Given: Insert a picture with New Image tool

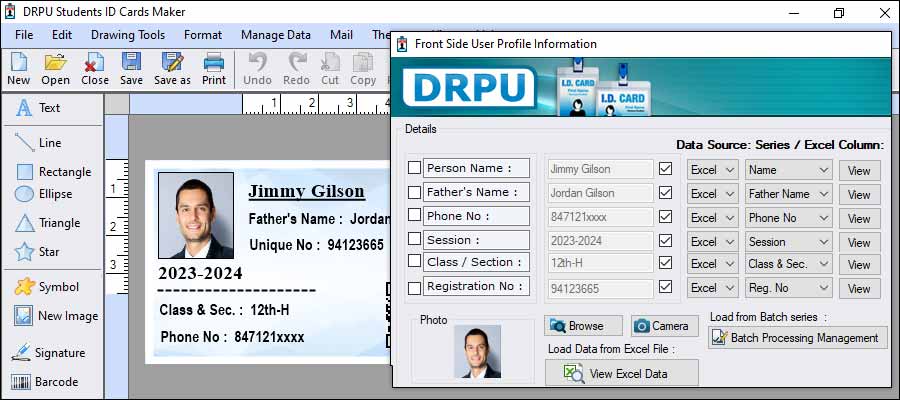Looking at the screenshot, I should pos(56,316).
